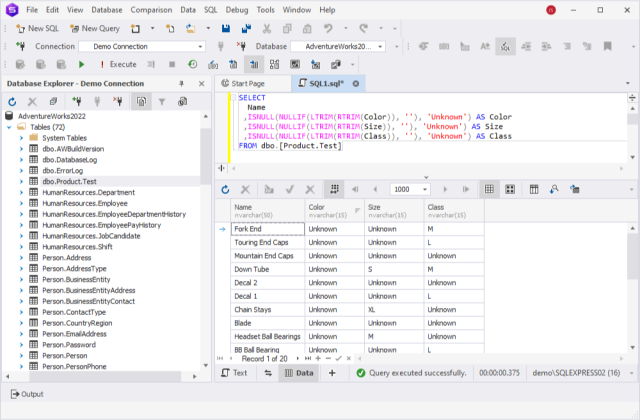Select the Person.Address table in tree
Screen dimensions: 640x420
(67, 258)
